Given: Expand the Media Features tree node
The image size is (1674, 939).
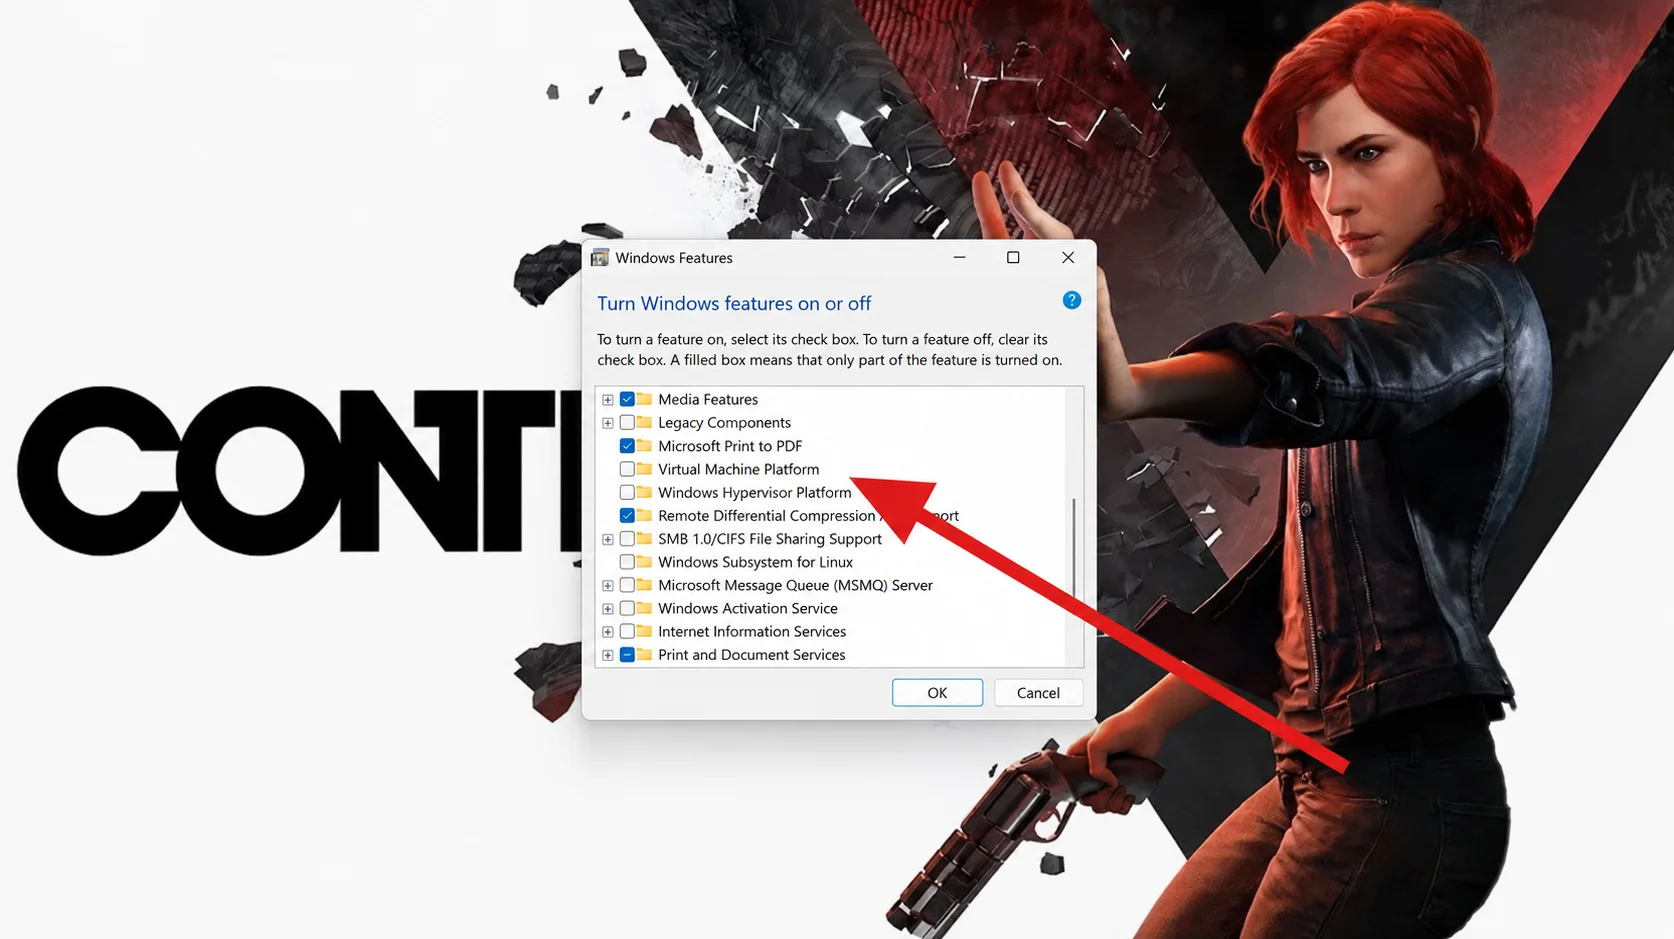Looking at the screenshot, I should pos(607,400).
